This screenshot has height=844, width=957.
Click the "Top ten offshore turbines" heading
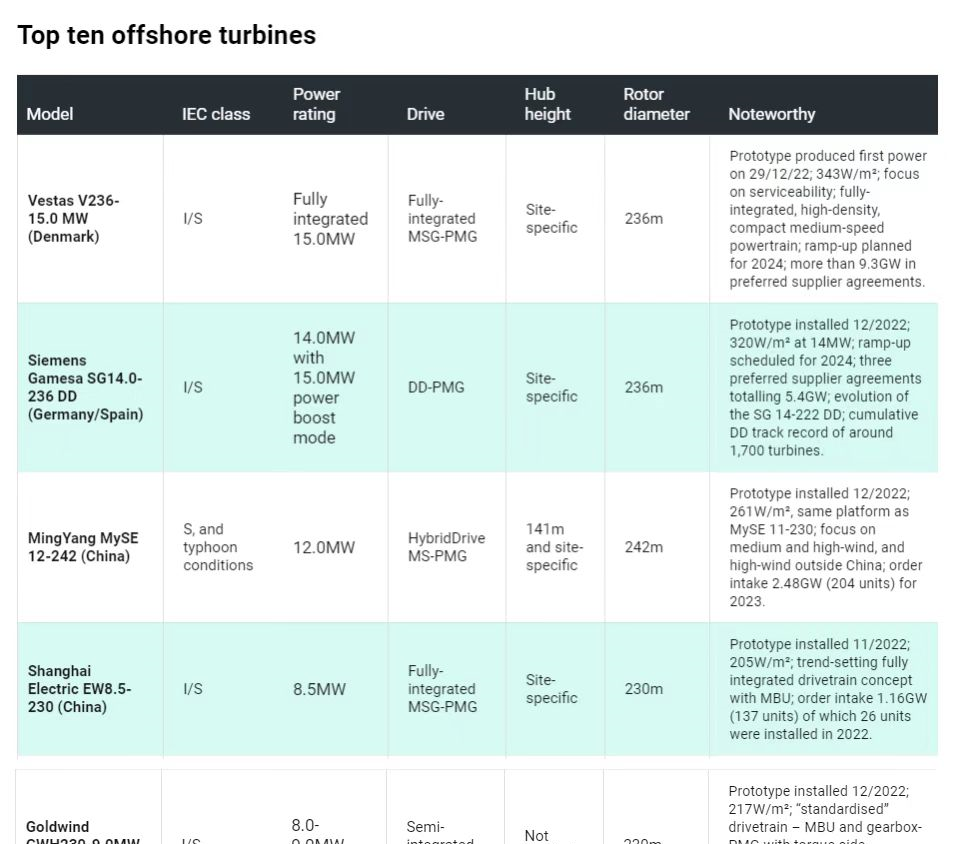coord(167,35)
